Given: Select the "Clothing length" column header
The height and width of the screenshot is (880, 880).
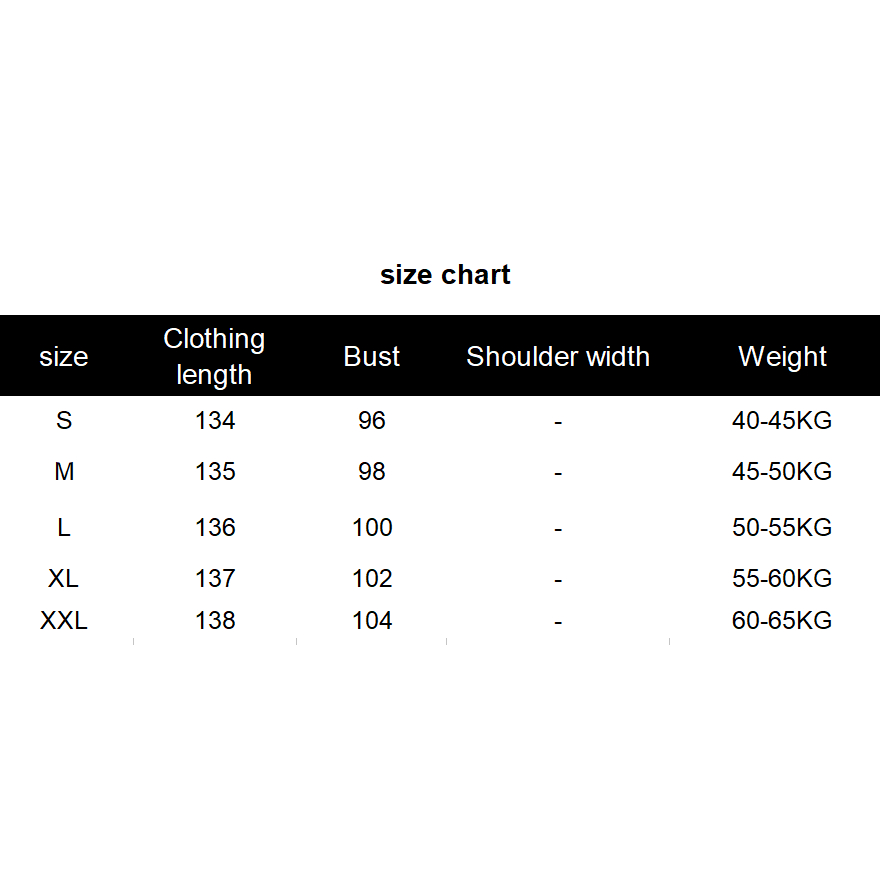Looking at the screenshot, I should pos(214,357).
